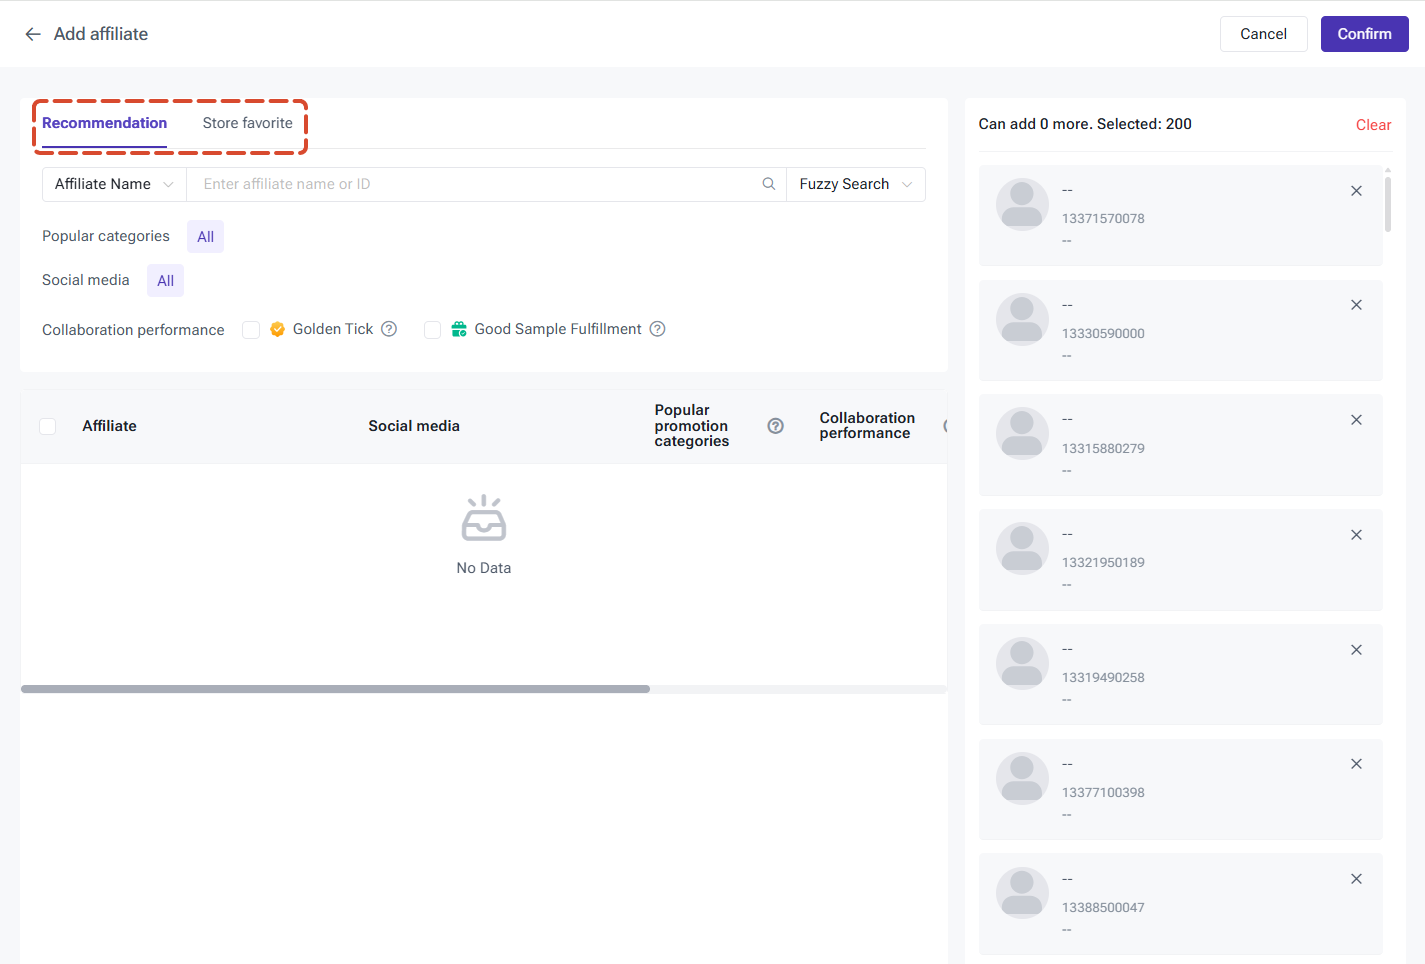
Task: Click the Clear link
Action: click(x=1373, y=125)
